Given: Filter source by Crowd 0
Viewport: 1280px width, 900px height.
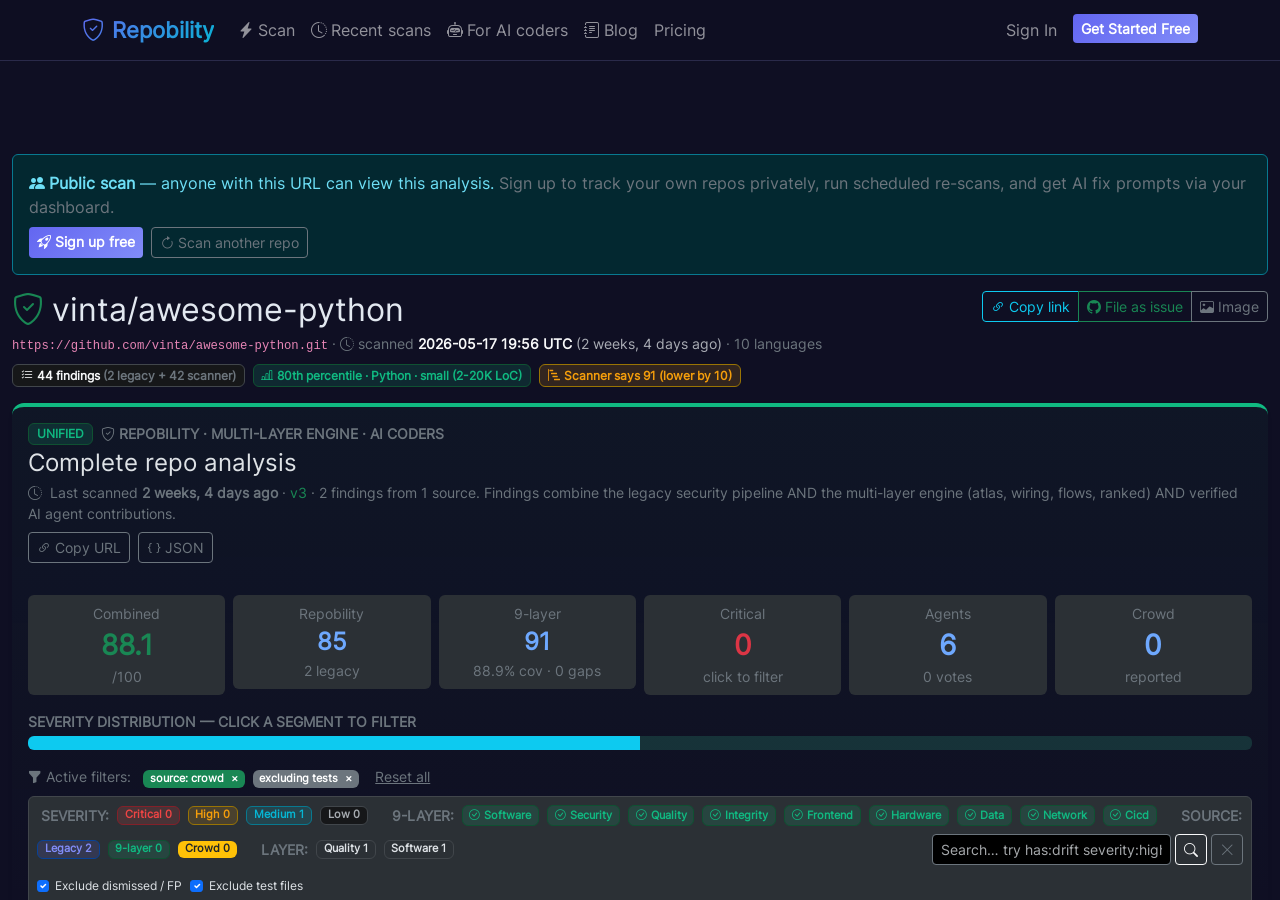Looking at the screenshot, I should (x=208, y=849).
